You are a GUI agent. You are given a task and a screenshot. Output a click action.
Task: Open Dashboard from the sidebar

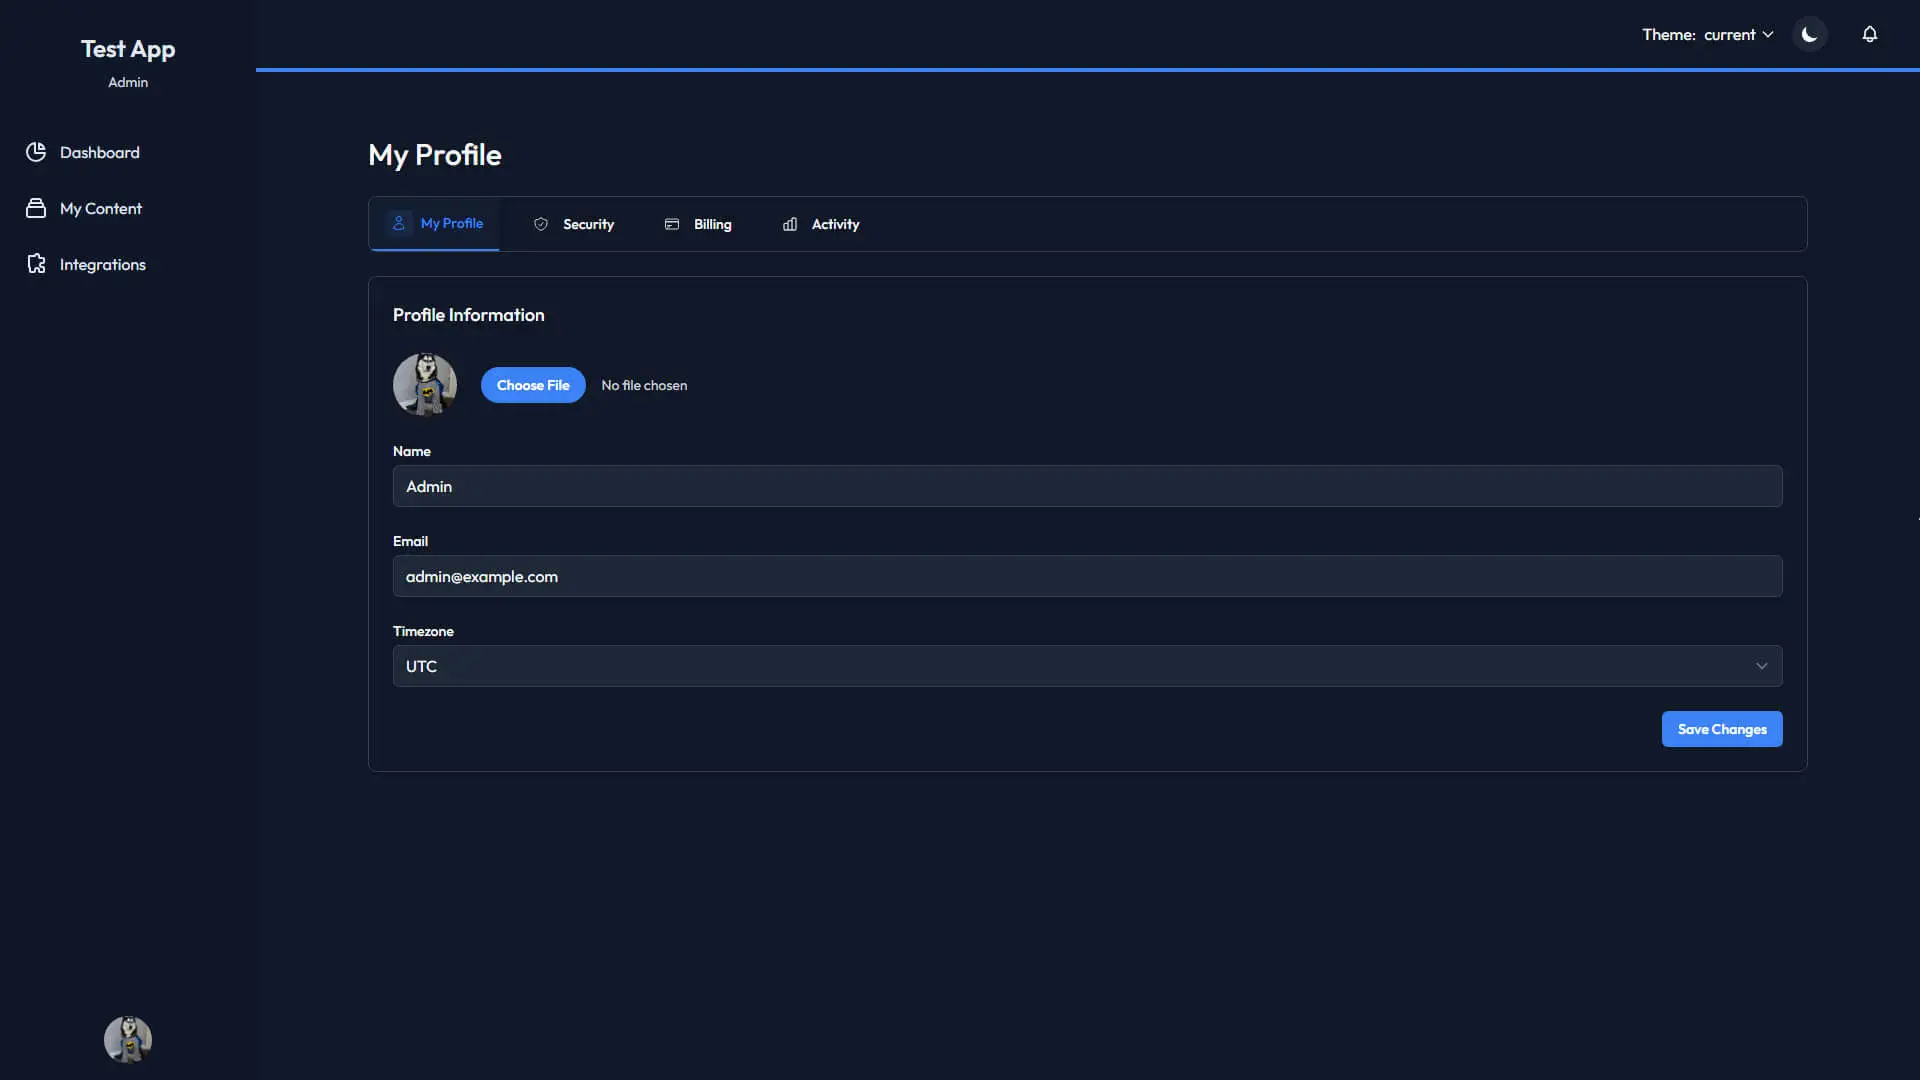point(100,152)
